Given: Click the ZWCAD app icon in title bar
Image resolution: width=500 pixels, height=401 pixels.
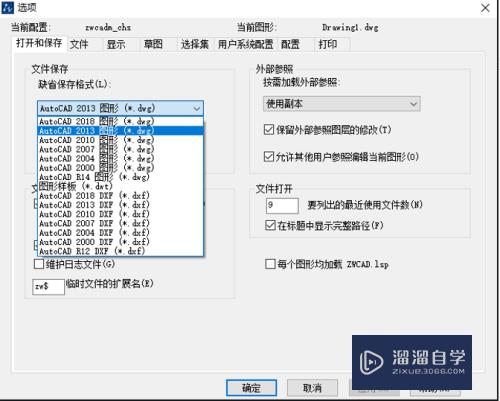Looking at the screenshot, I should coord(7,7).
